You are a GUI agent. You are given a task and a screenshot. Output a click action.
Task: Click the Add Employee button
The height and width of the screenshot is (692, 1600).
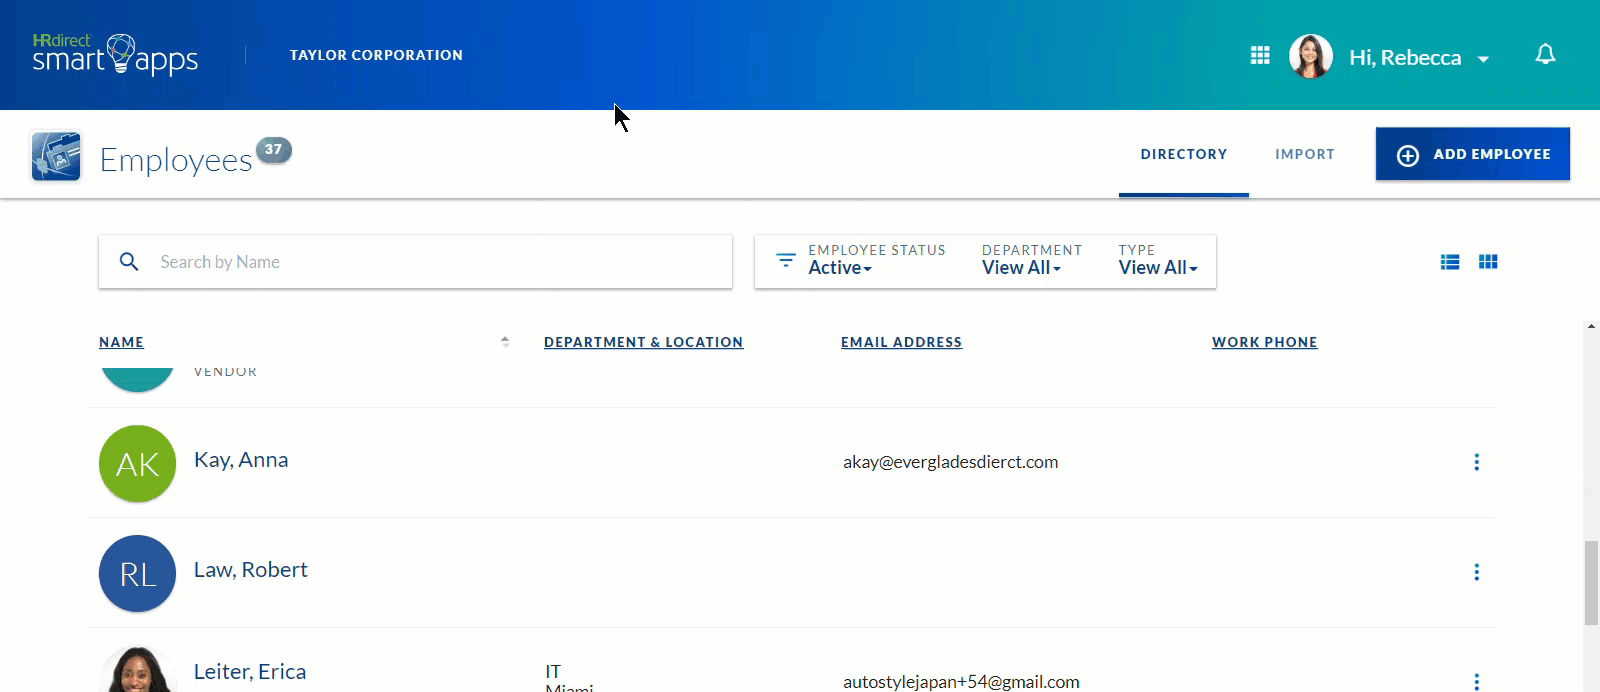click(1473, 154)
